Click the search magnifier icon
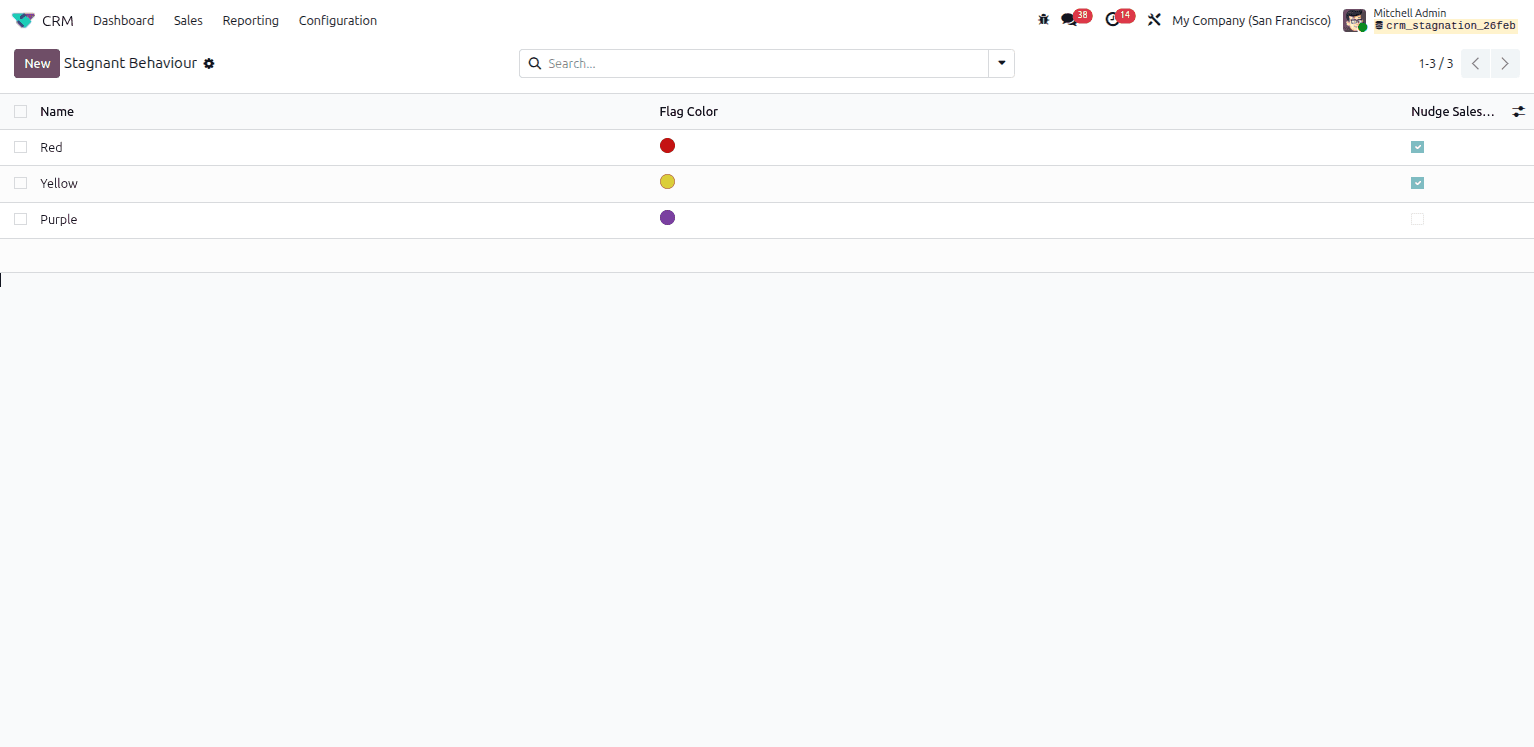Image resolution: width=1534 pixels, height=747 pixels. click(535, 63)
